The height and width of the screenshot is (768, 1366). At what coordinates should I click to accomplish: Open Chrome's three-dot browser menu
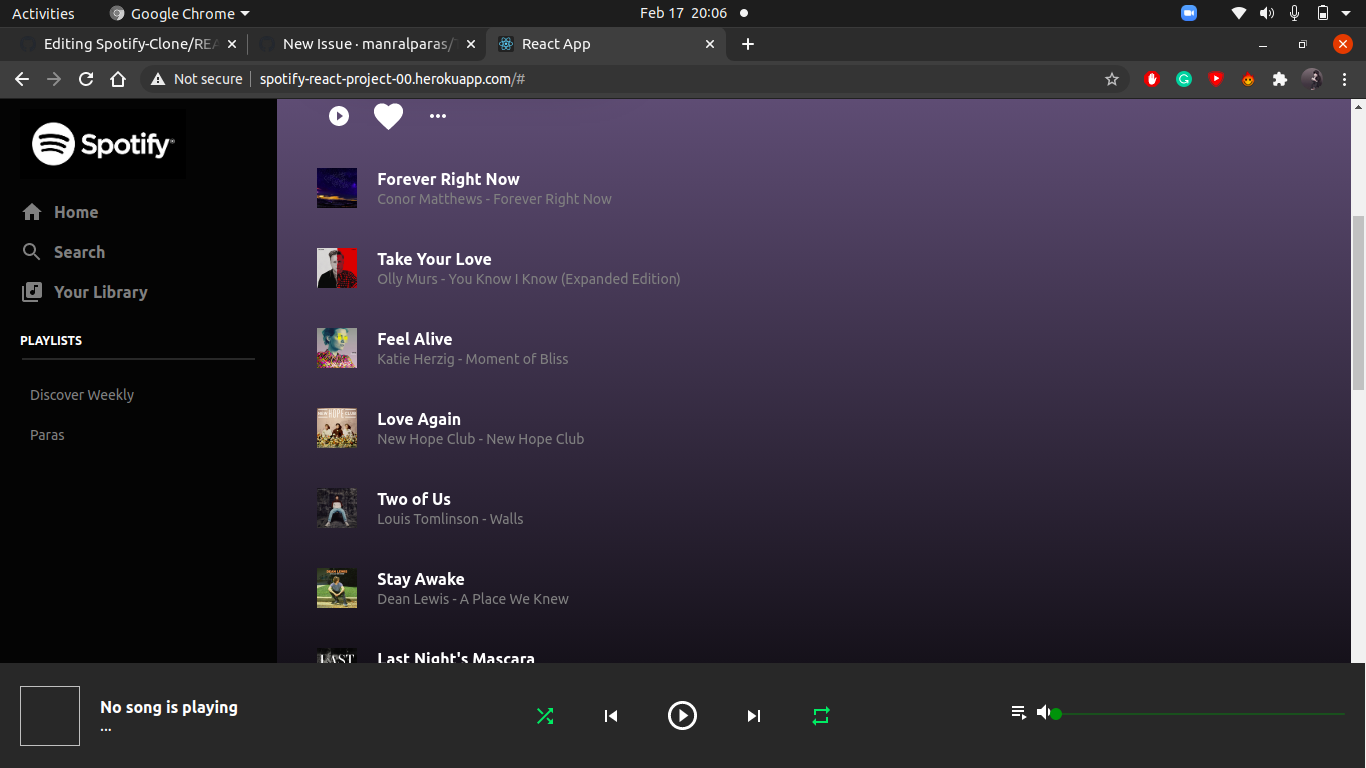[x=1345, y=78]
